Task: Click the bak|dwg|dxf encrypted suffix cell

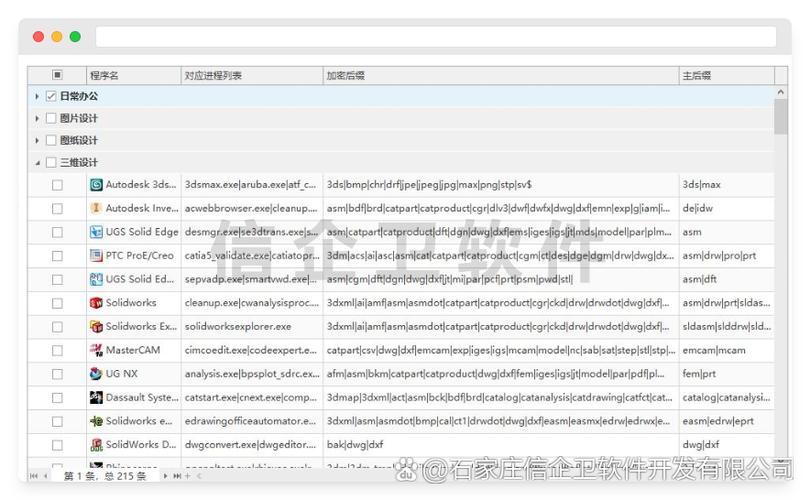Action: (501, 445)
